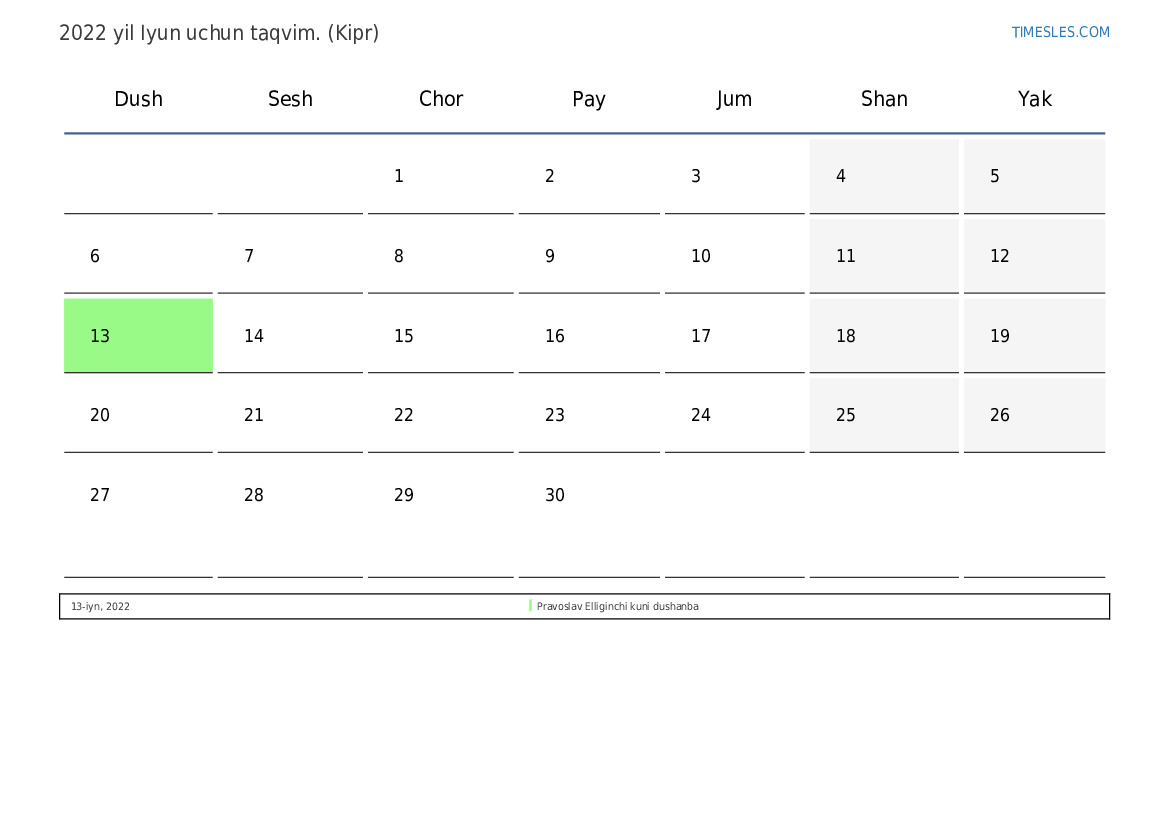Click on date 10 under Jum
This screenshot has height=827, width=1169.
coord(734,257)
